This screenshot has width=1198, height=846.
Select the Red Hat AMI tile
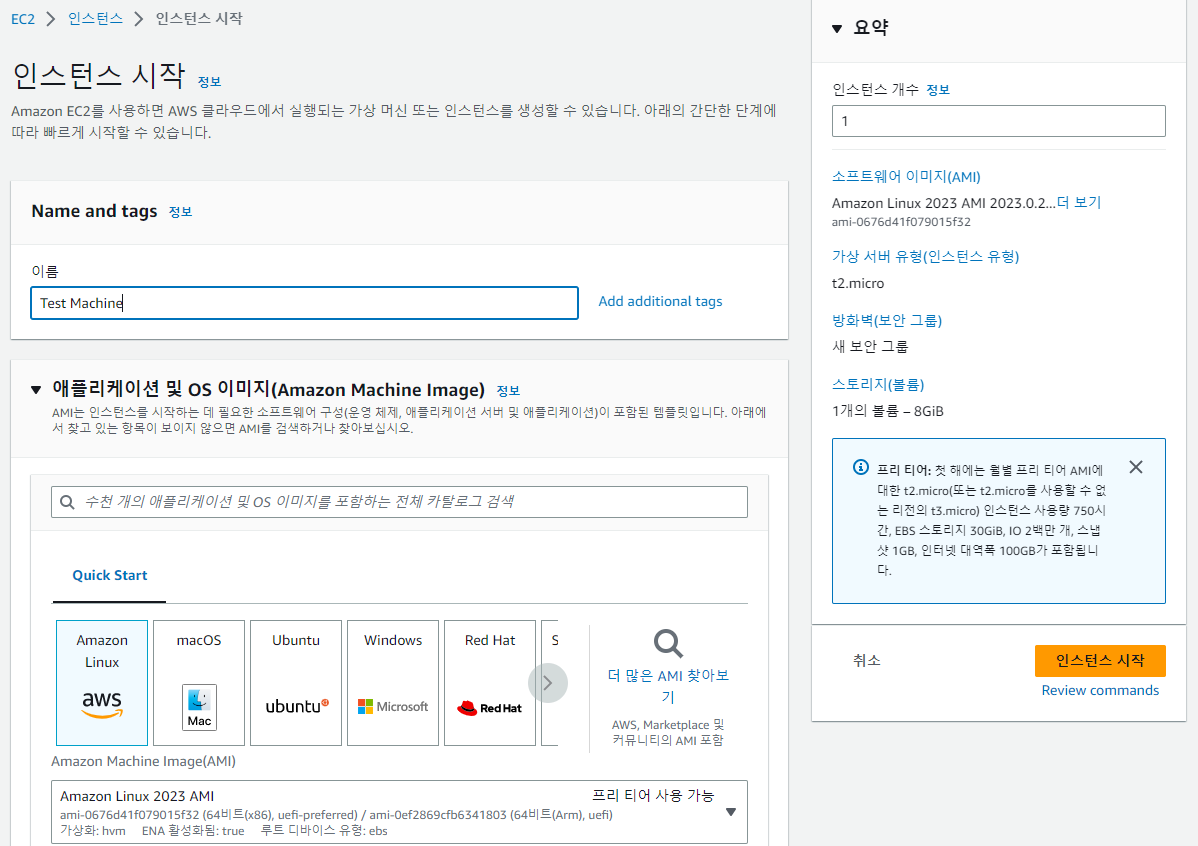point(490,682)
